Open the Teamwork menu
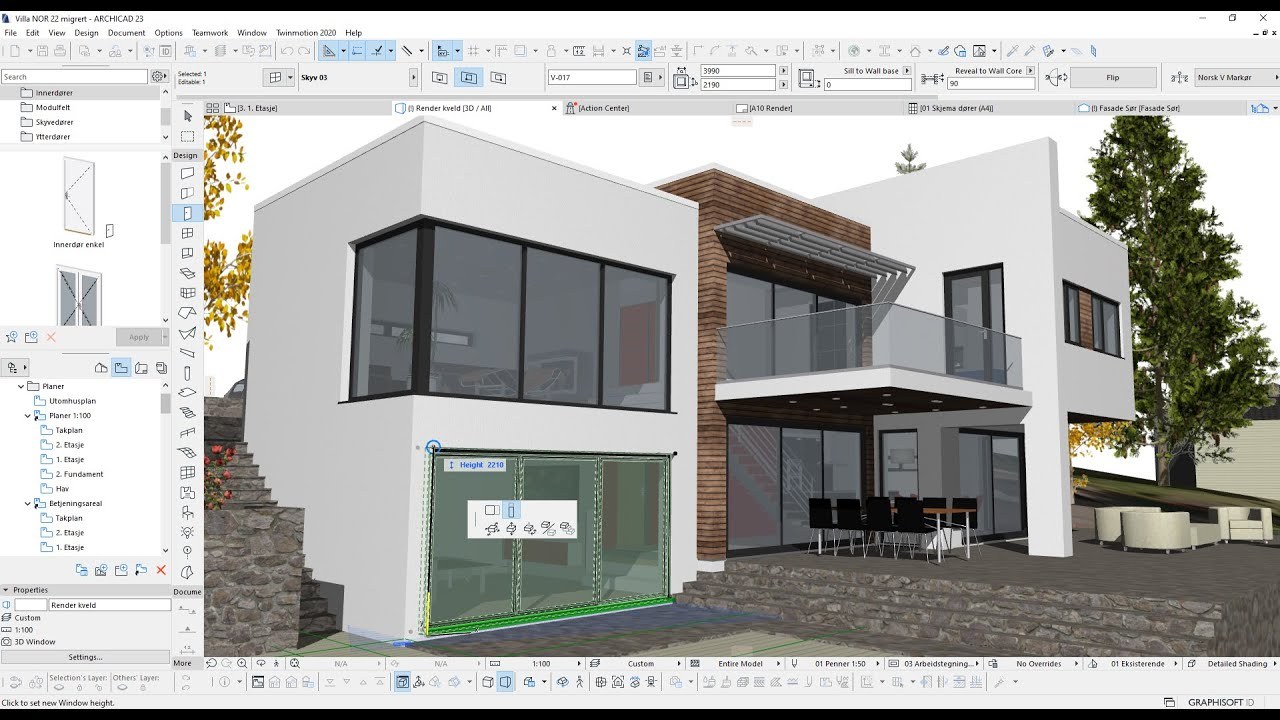Screen dimensions: 1280x720 (x=210, y=33)
